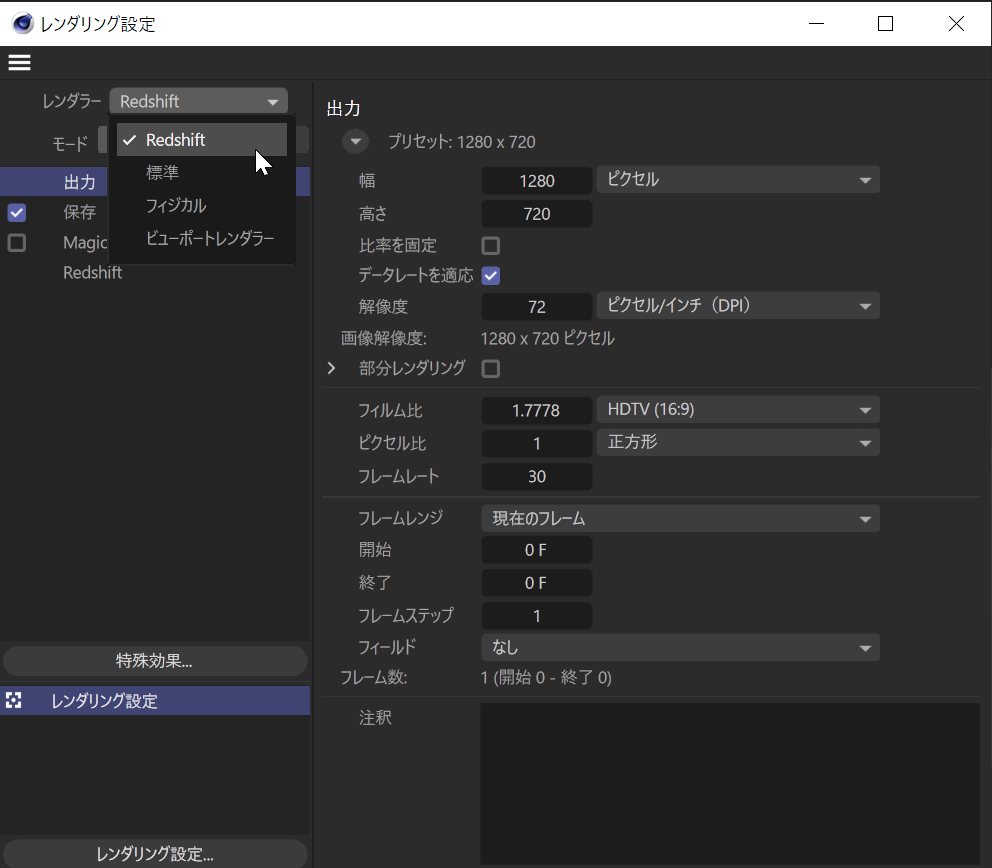Click the 終了 frame field
This screenshot has height=868, width=992.
pos(536,583)
